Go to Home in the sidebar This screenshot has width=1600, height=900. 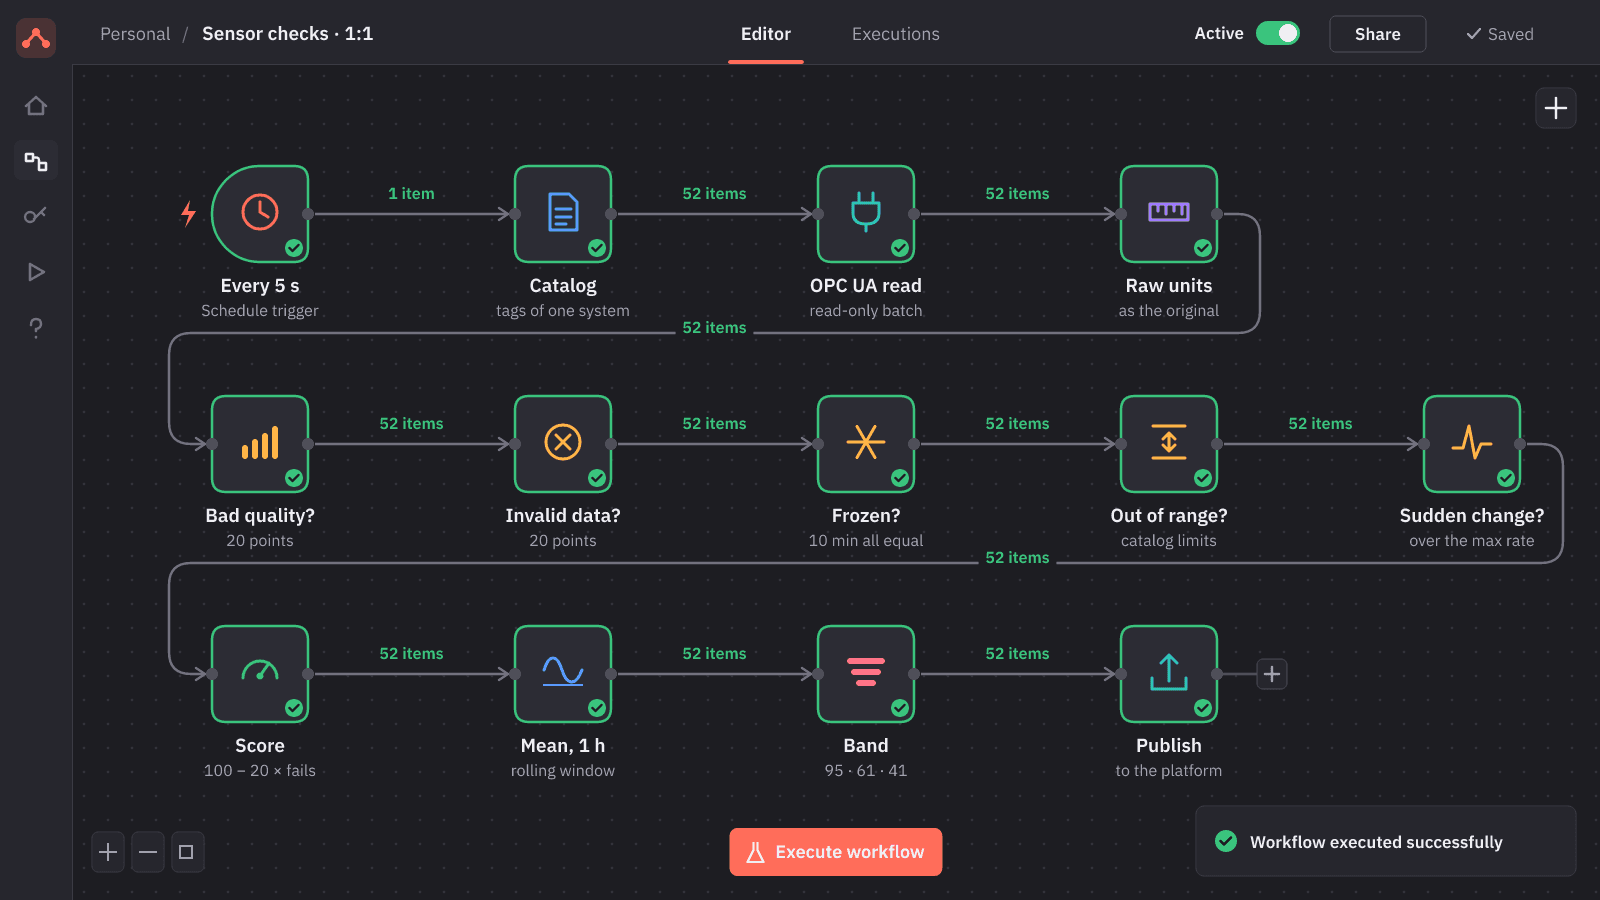pos(36,106)
